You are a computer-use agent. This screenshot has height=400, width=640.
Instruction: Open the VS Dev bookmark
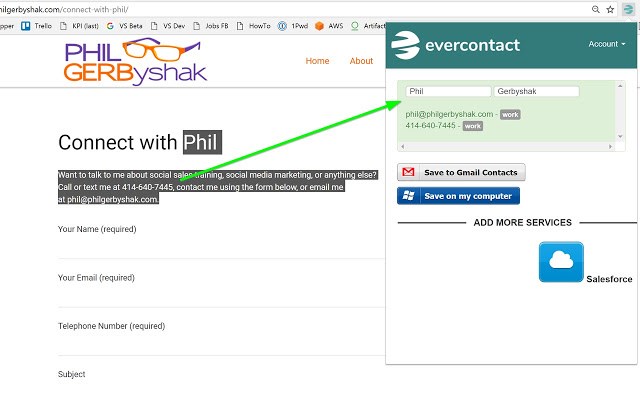pos(168,26)
